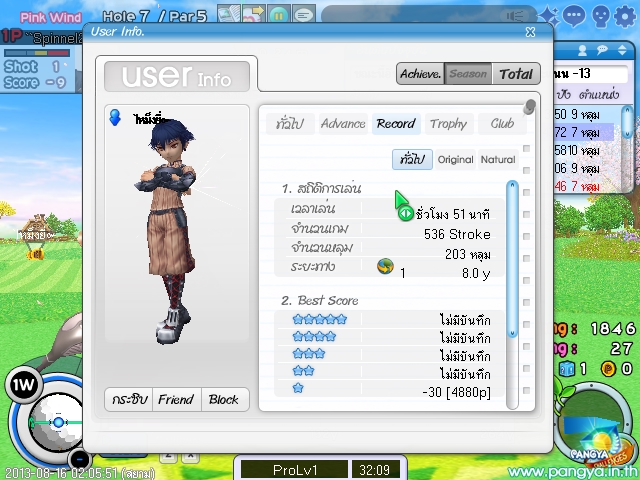
Task: Click the golf ball impact point selector
Action: point(57,422)
